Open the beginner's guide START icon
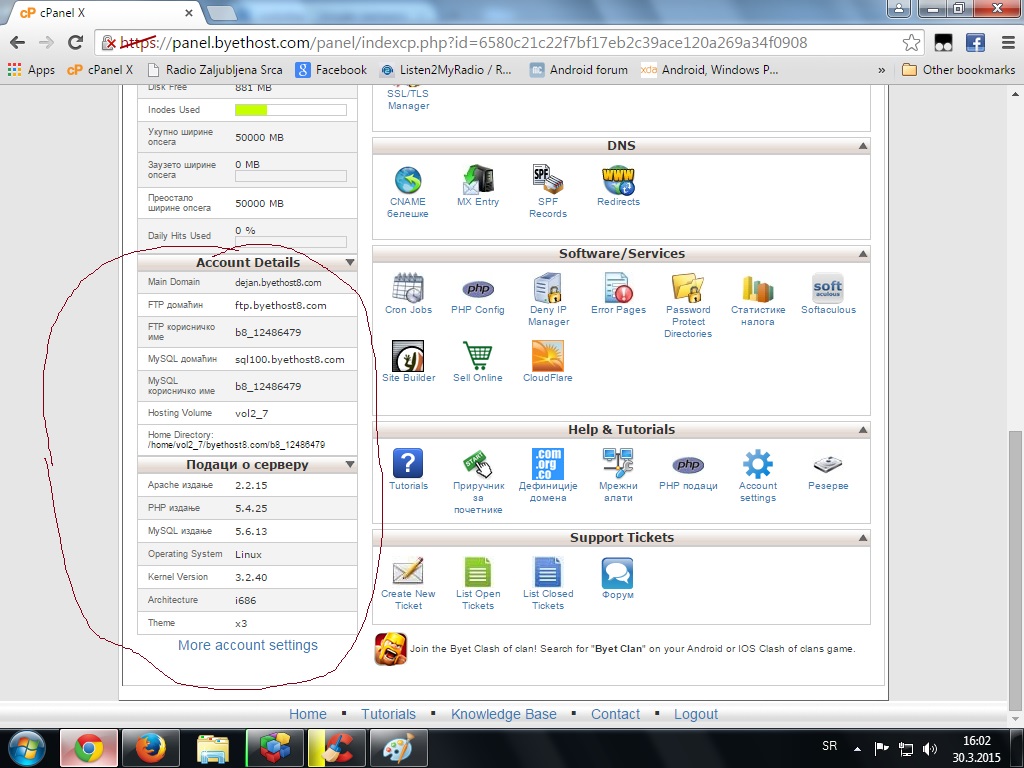Image resolution: width=1024 pixels, height=768 pixels. coord(478,464)
